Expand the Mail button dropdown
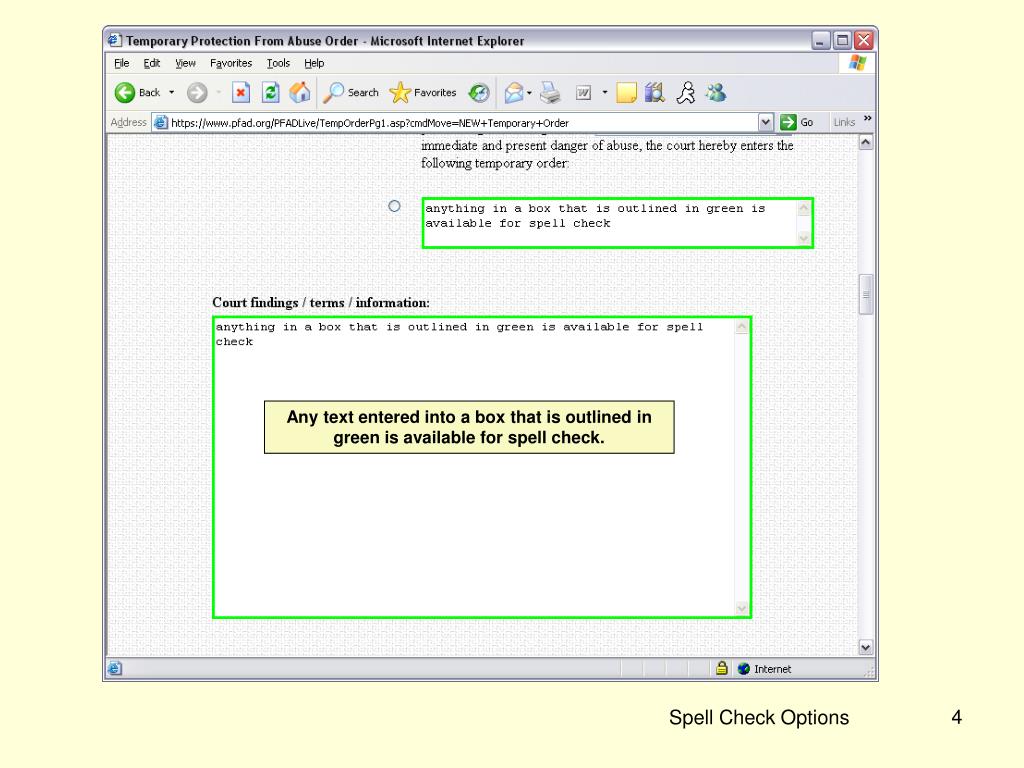Screen dimensions: 1024x768 pyautogui.click(x=529, y=93)
